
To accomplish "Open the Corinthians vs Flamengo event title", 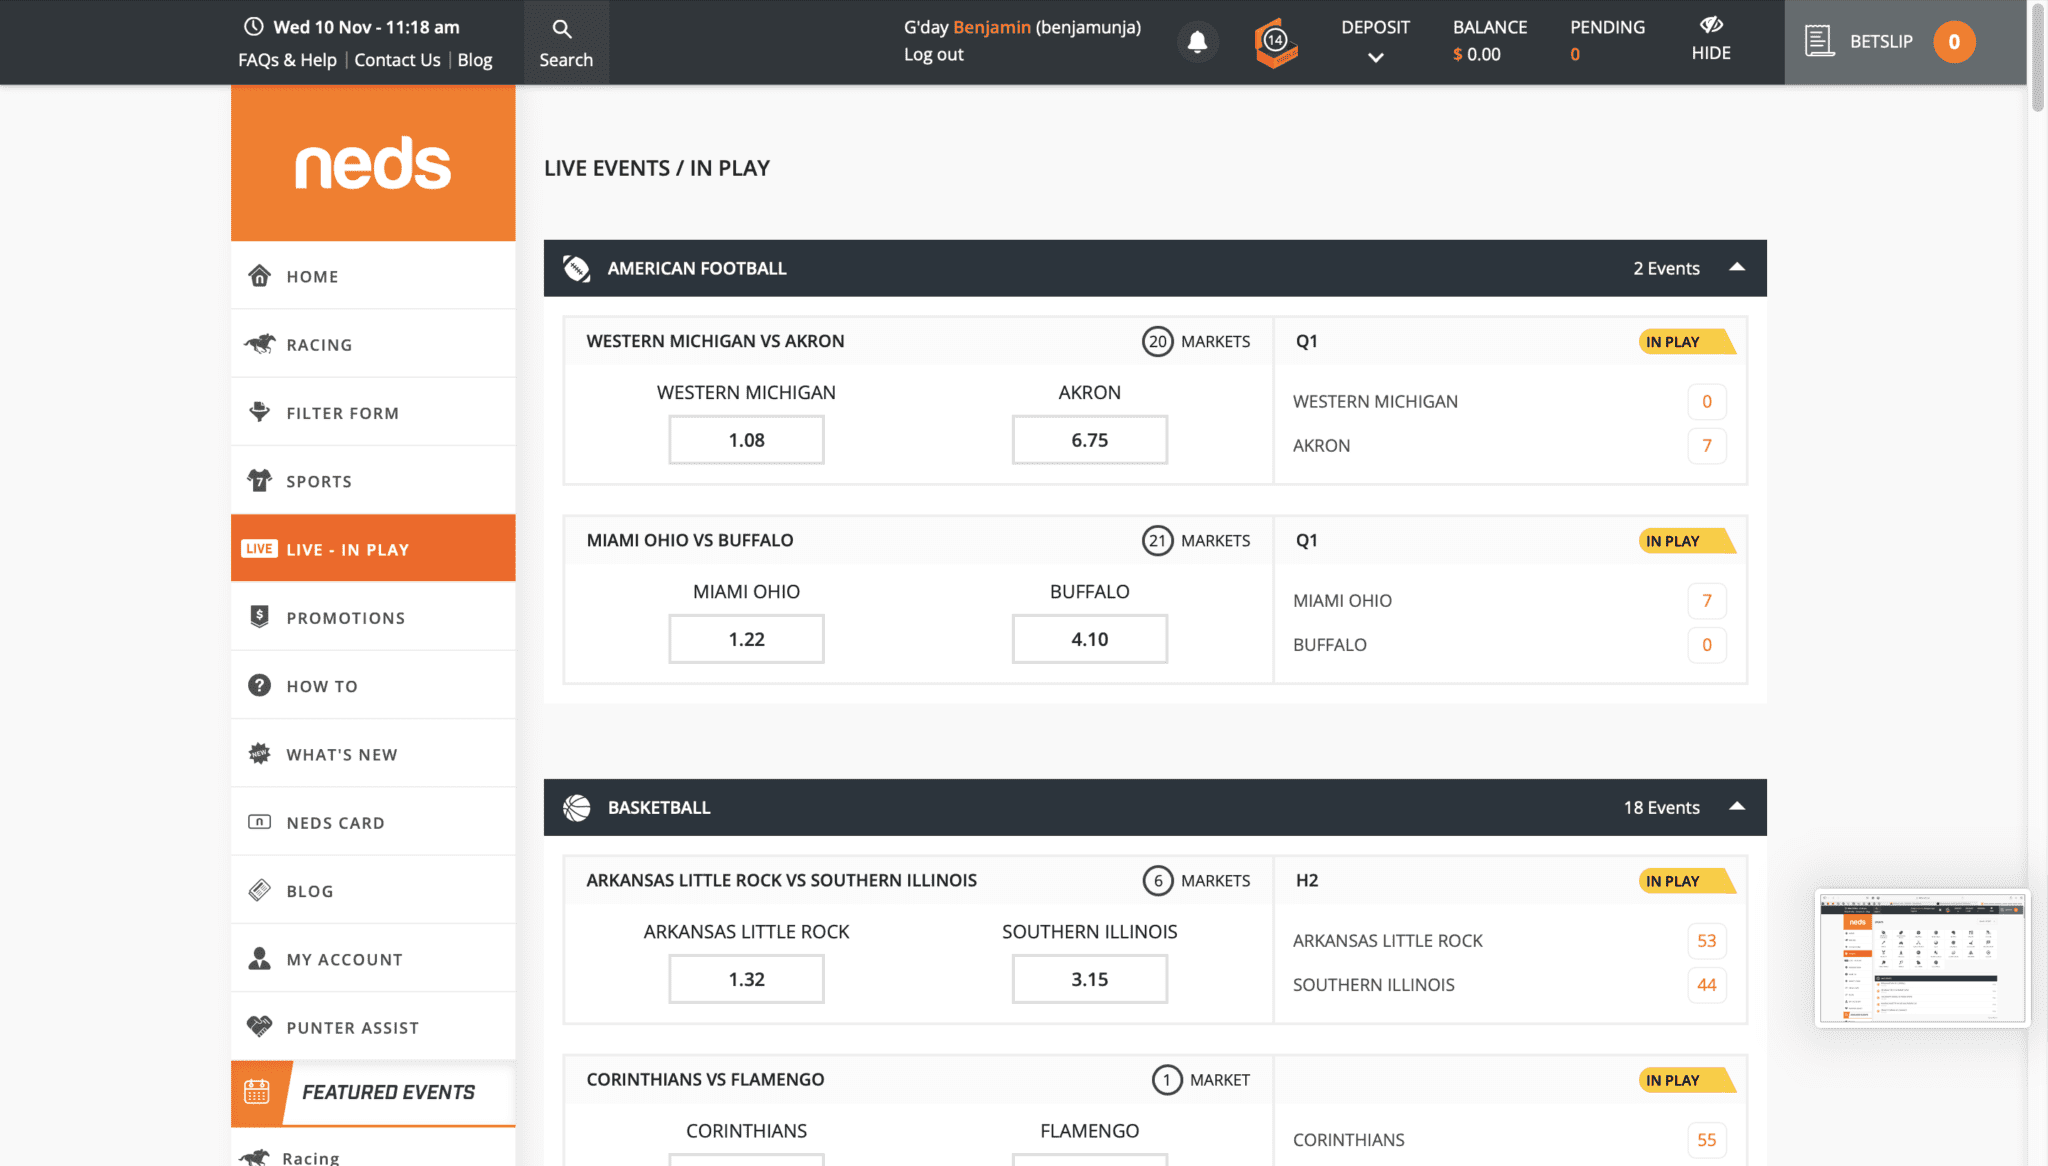I will point(705,1079).
